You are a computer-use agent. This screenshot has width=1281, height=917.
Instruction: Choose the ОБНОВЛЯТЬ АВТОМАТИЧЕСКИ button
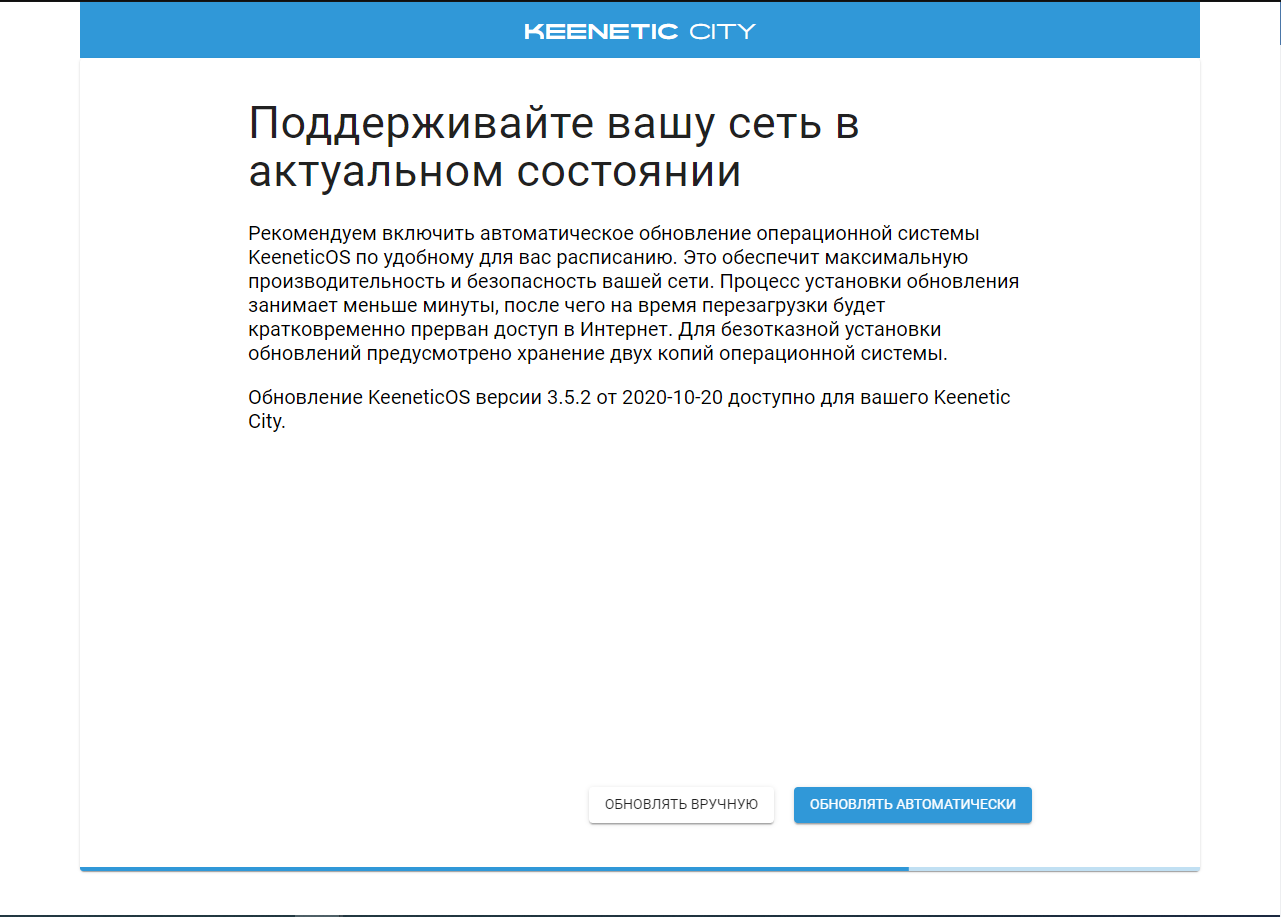coord(912,805)
